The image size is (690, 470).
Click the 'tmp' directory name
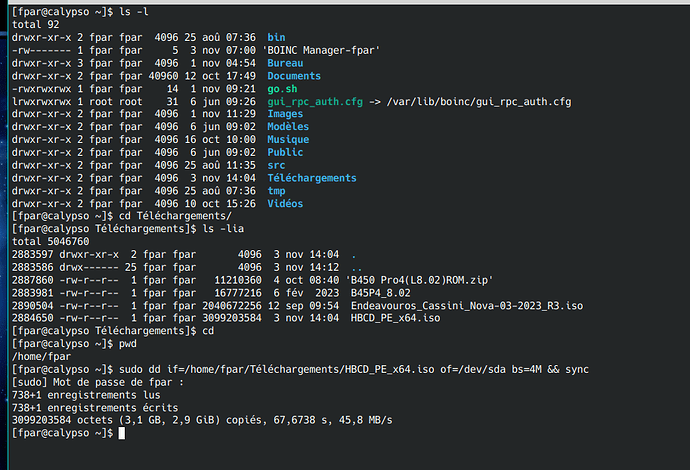[276, 191]
